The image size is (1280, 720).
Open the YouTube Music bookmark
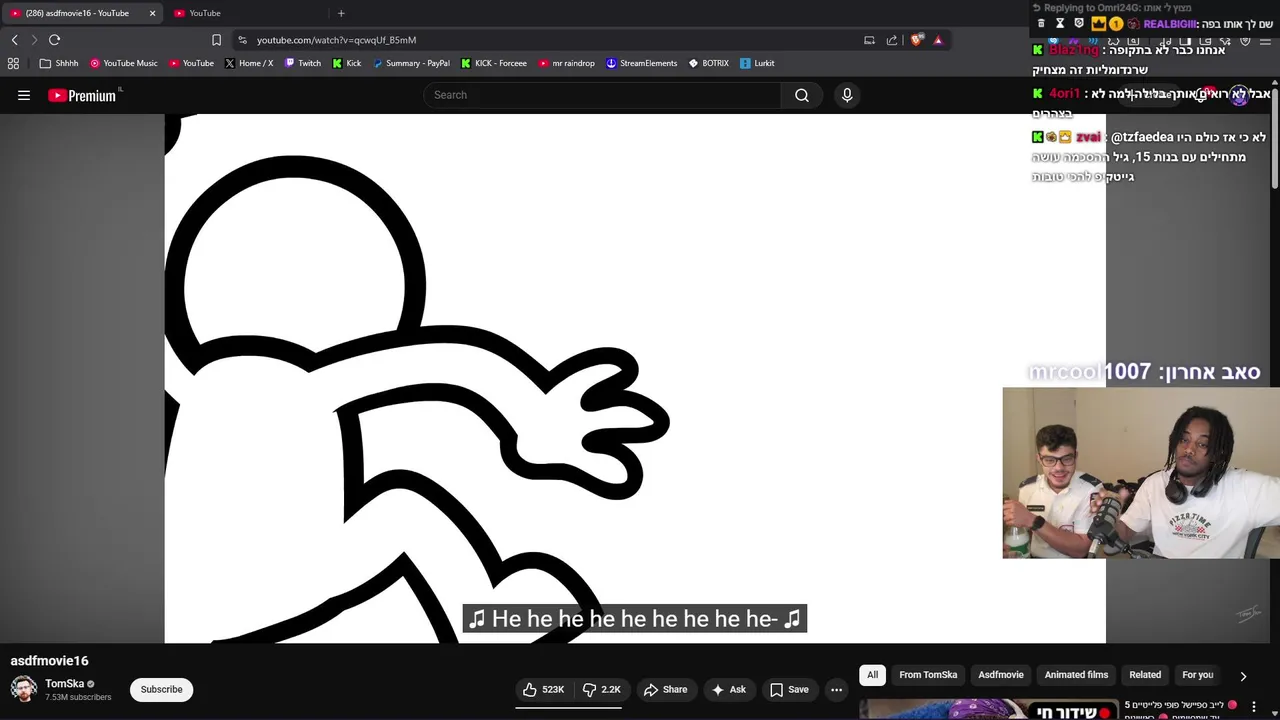(124, 63)
